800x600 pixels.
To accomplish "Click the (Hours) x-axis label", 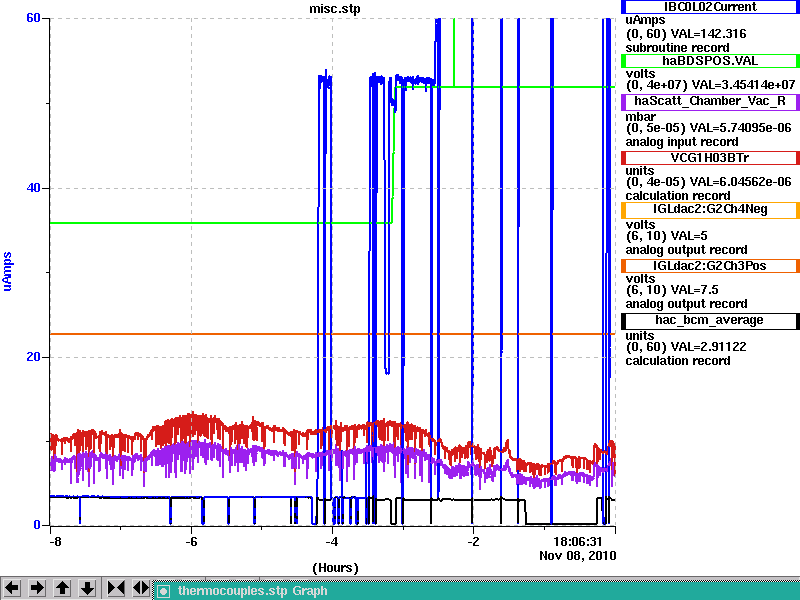I will (x=335, y=568).
